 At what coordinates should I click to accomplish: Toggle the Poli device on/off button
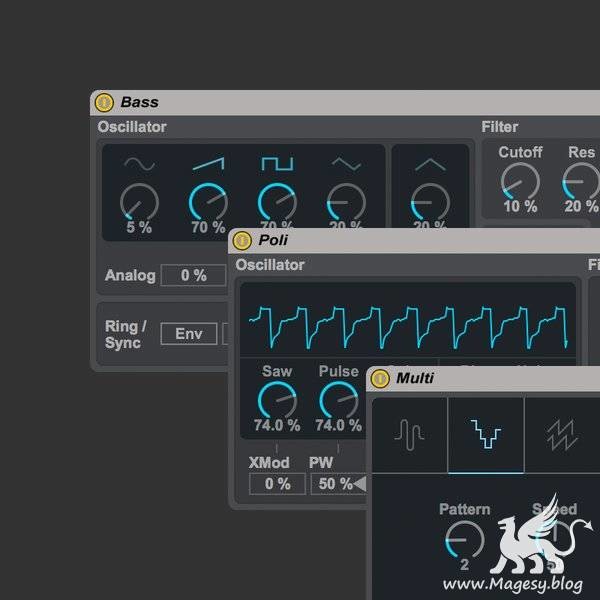tap(242, 240)
